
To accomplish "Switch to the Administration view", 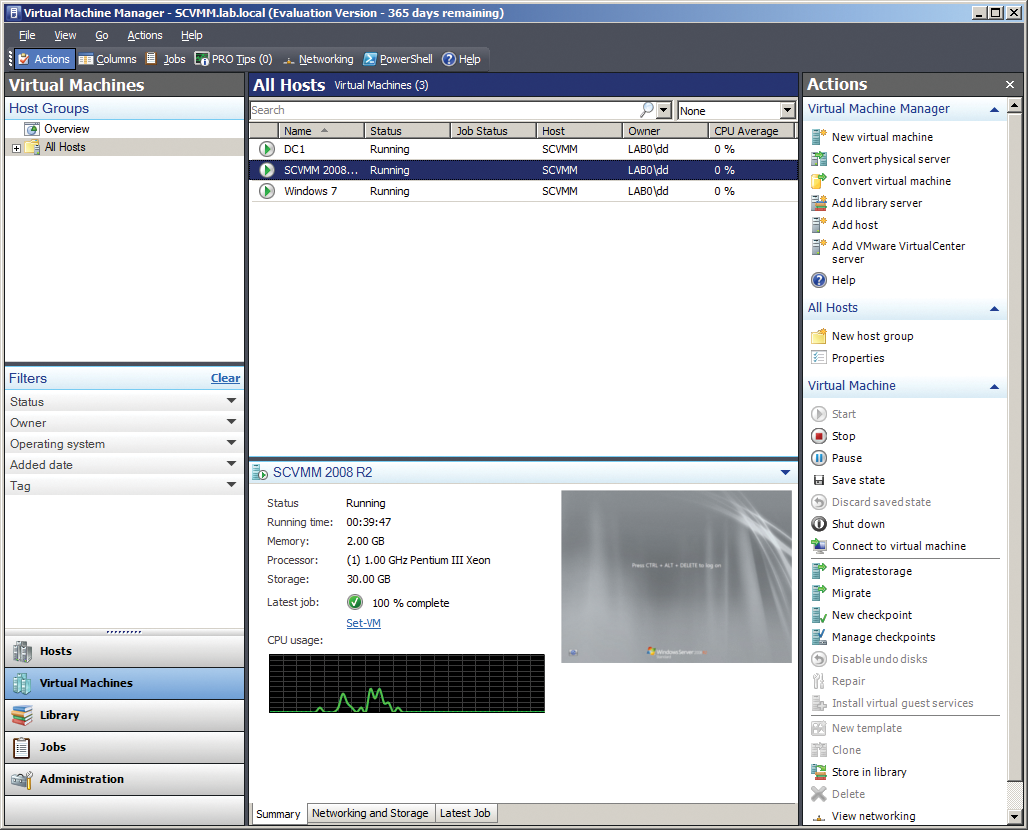I will [x=80, y=779].
